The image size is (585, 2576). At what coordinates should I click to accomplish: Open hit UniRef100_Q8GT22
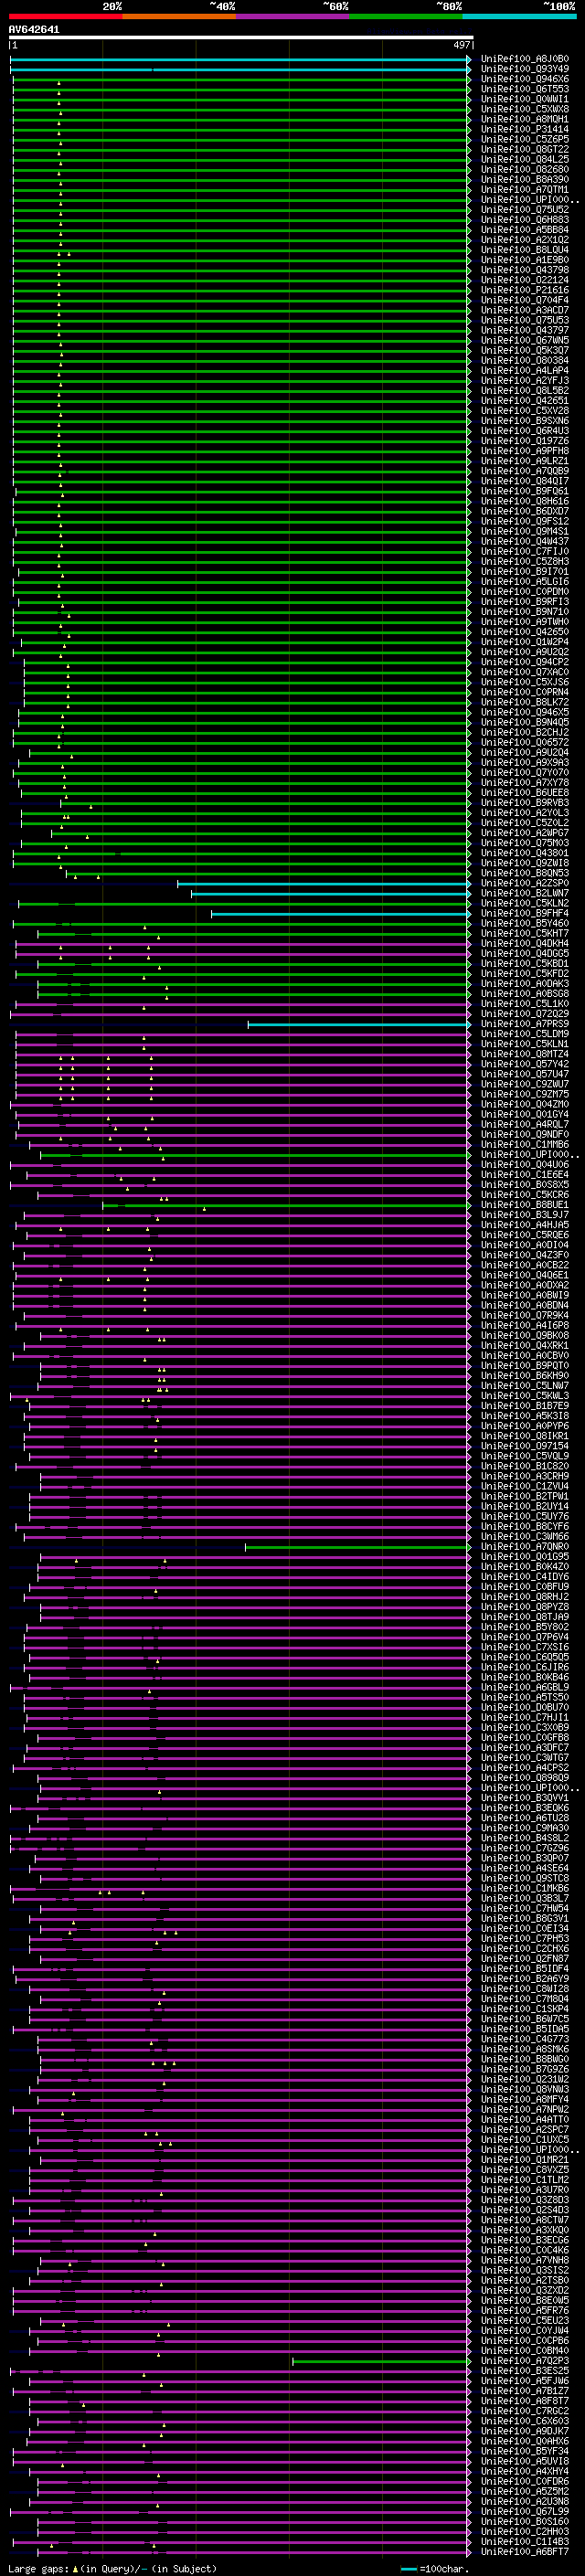524,149
